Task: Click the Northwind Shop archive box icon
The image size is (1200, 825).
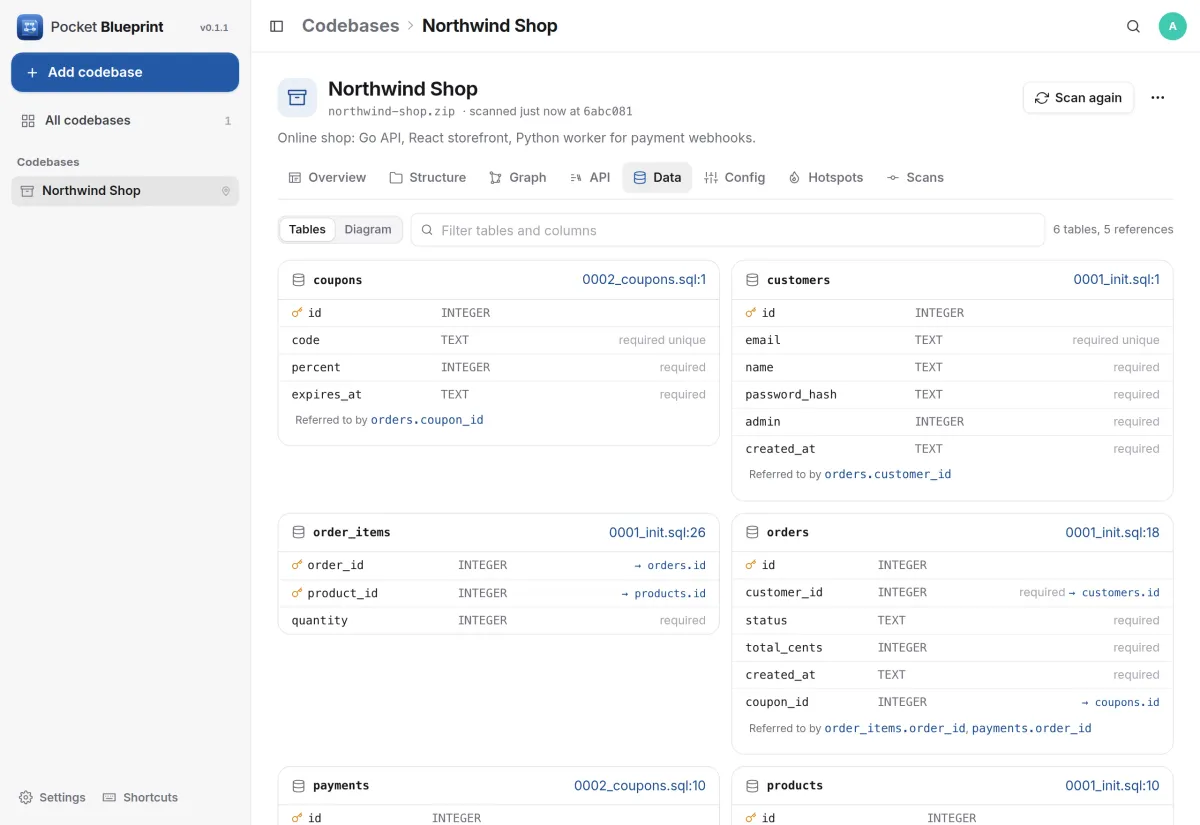Action: (297, 98)
